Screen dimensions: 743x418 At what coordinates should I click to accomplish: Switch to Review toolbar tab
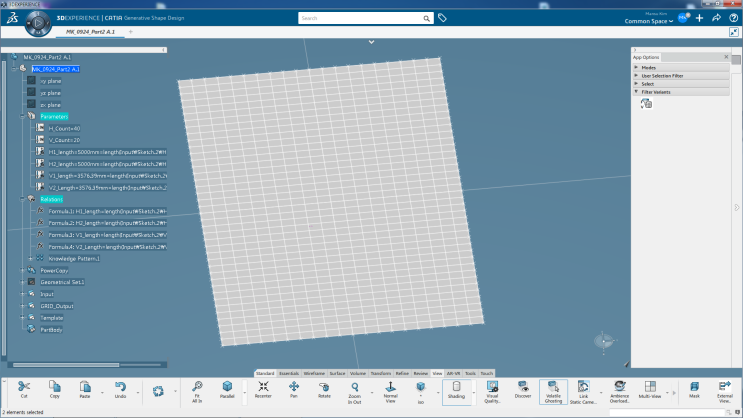420,373
